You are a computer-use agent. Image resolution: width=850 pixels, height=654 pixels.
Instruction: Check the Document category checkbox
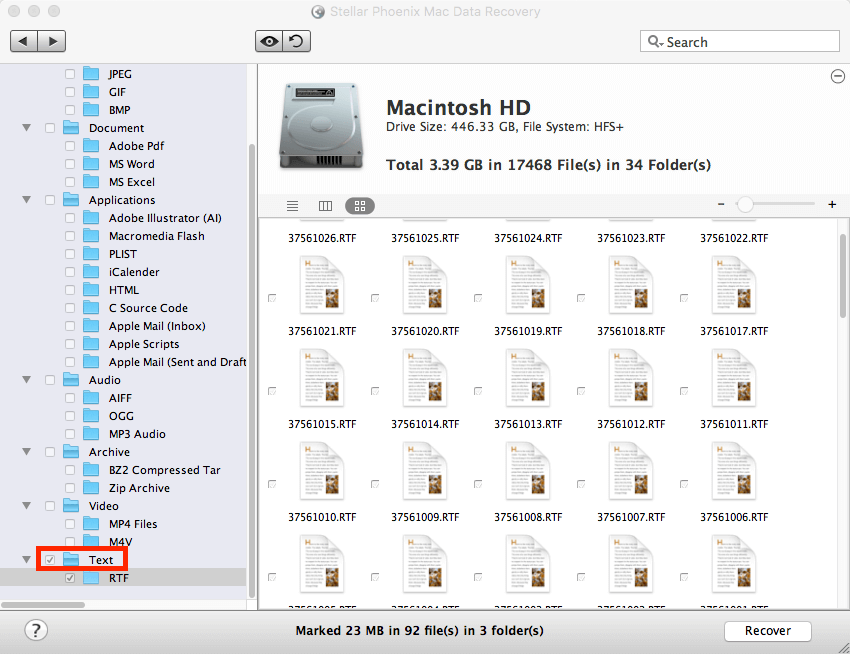[50, 128]
